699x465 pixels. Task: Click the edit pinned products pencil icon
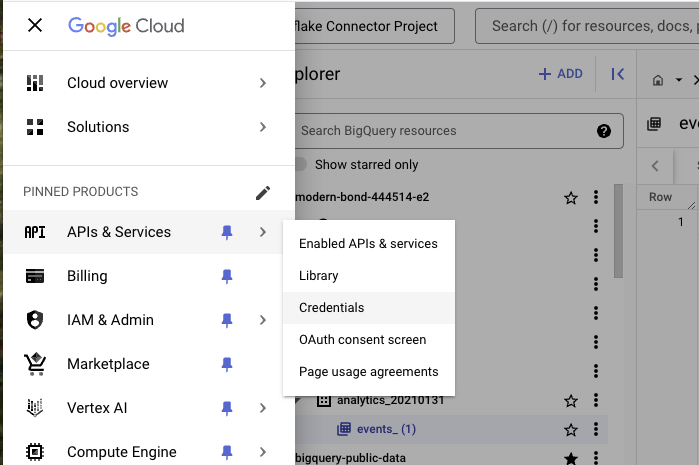[x=263, y=192]
